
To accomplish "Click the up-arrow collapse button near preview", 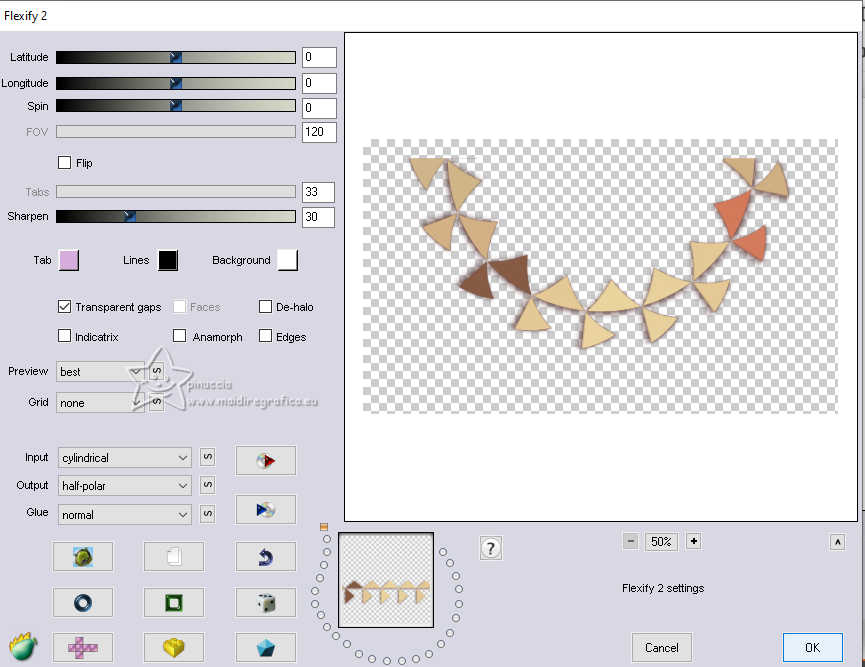I will click(837, 542).
